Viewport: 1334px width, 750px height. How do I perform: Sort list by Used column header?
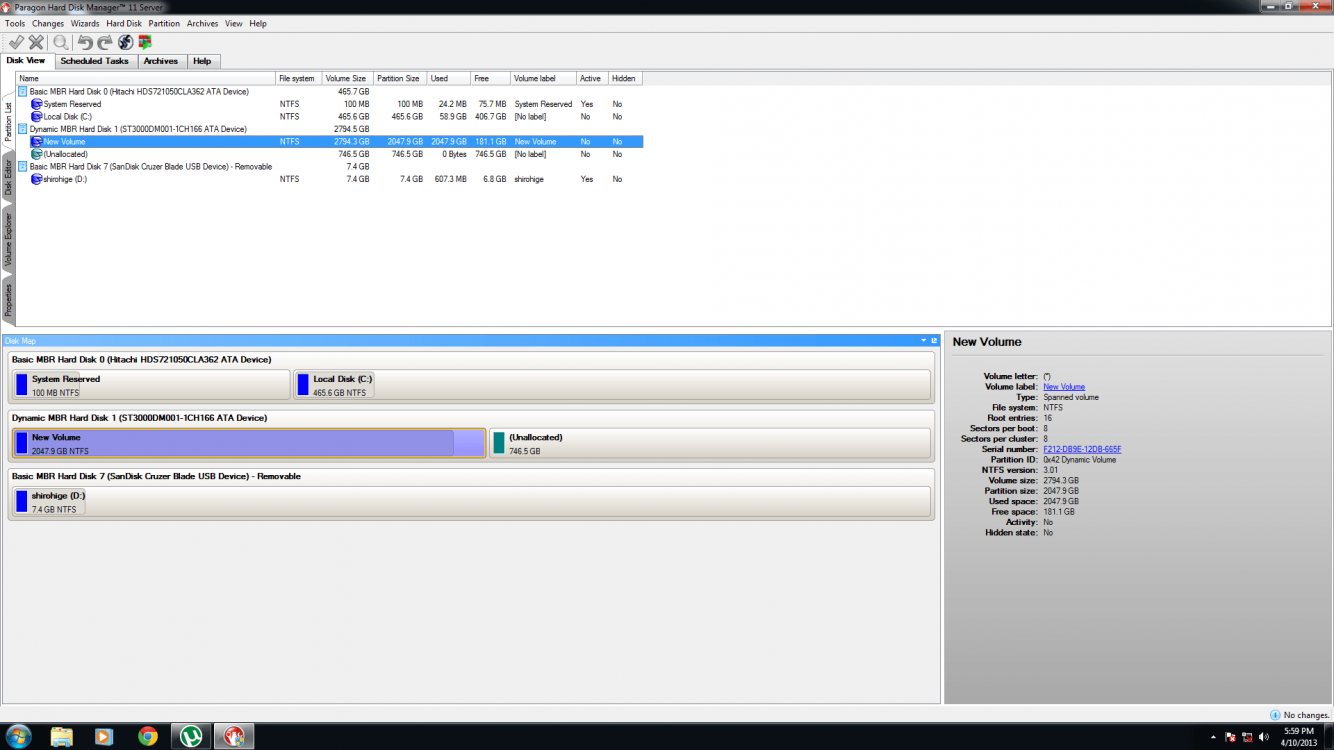pyautogui.click(x=448, y=78)
